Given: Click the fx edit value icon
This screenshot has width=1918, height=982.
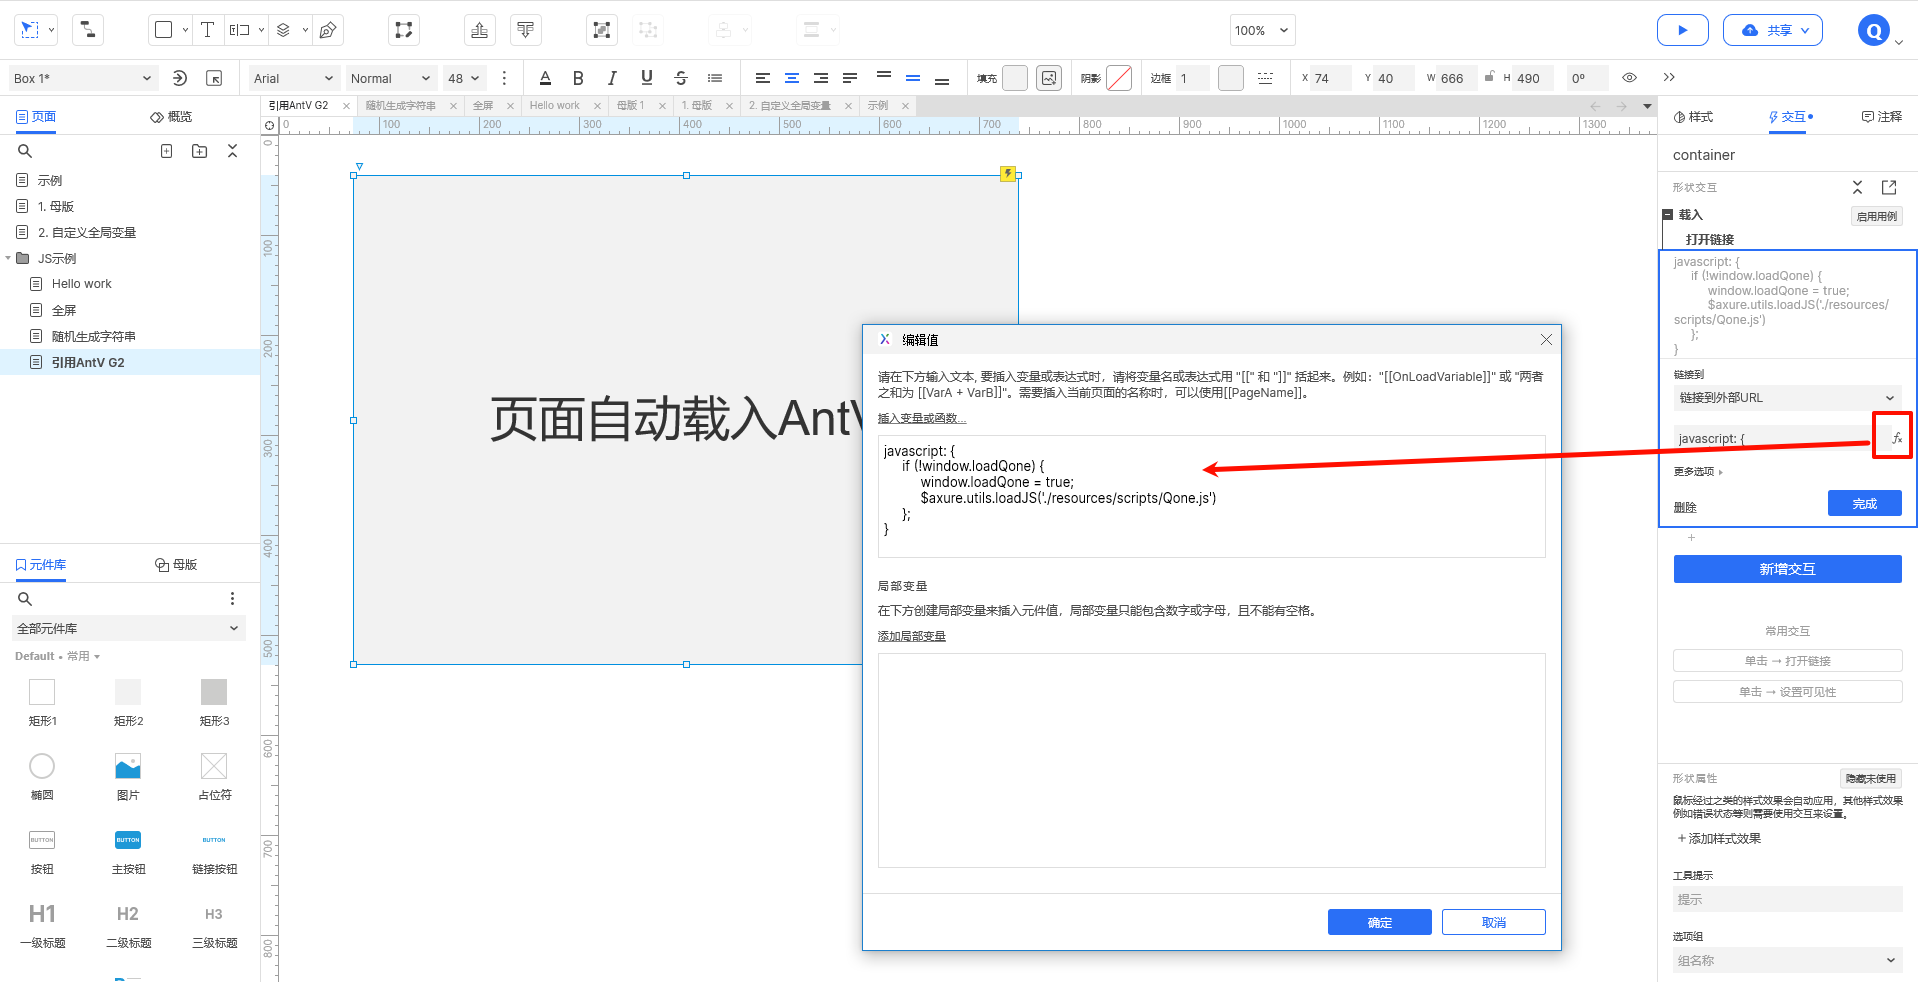Looking at the screenshot, I should (1896, 438).
